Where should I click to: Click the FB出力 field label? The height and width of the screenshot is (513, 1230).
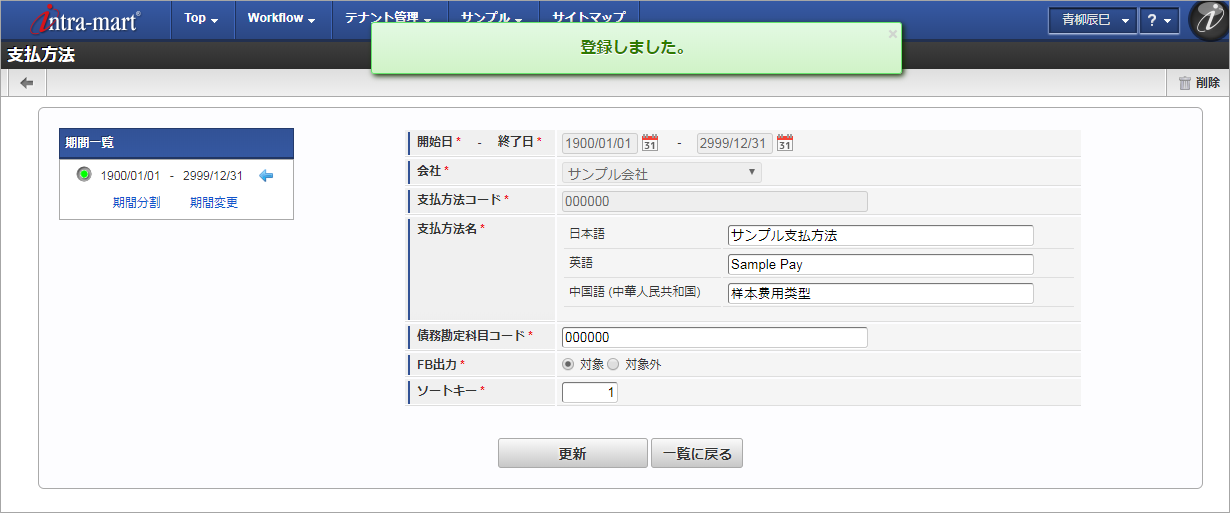(437, 364)
